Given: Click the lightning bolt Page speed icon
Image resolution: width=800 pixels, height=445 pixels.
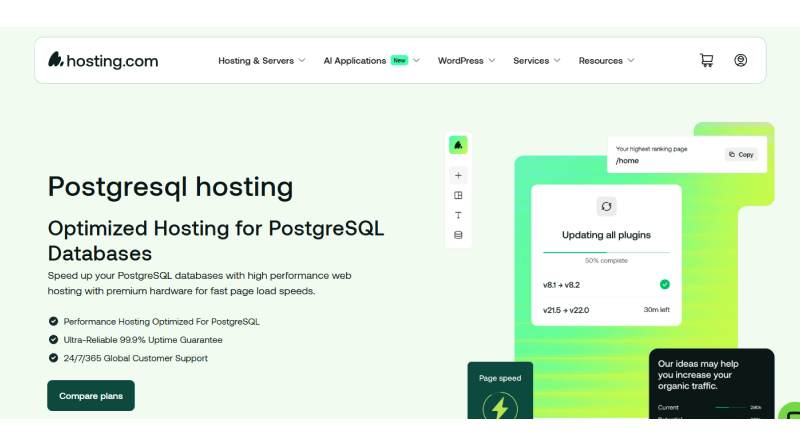Looking at the screenshot, I should click(x=500, y=406).
